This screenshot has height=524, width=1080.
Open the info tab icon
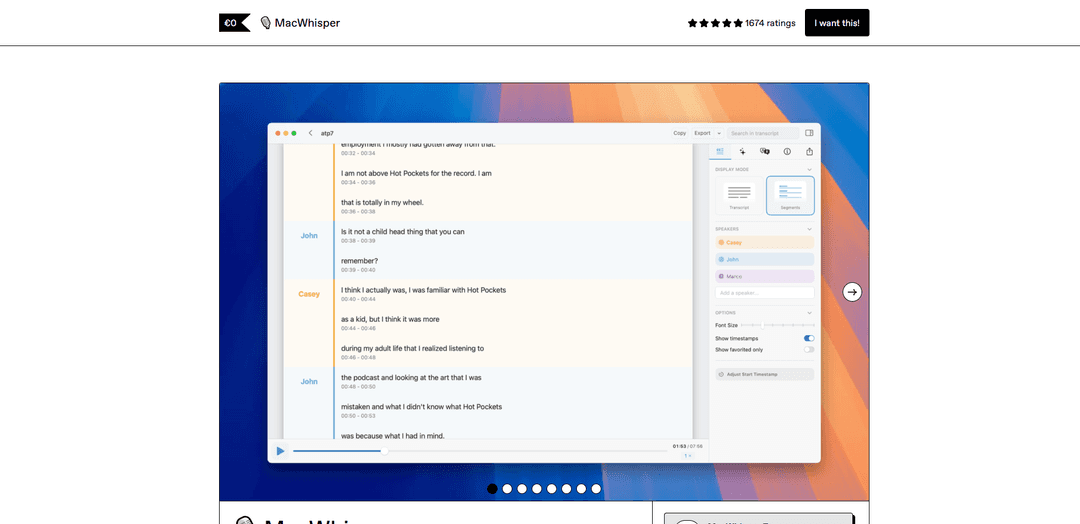point(787,151)
